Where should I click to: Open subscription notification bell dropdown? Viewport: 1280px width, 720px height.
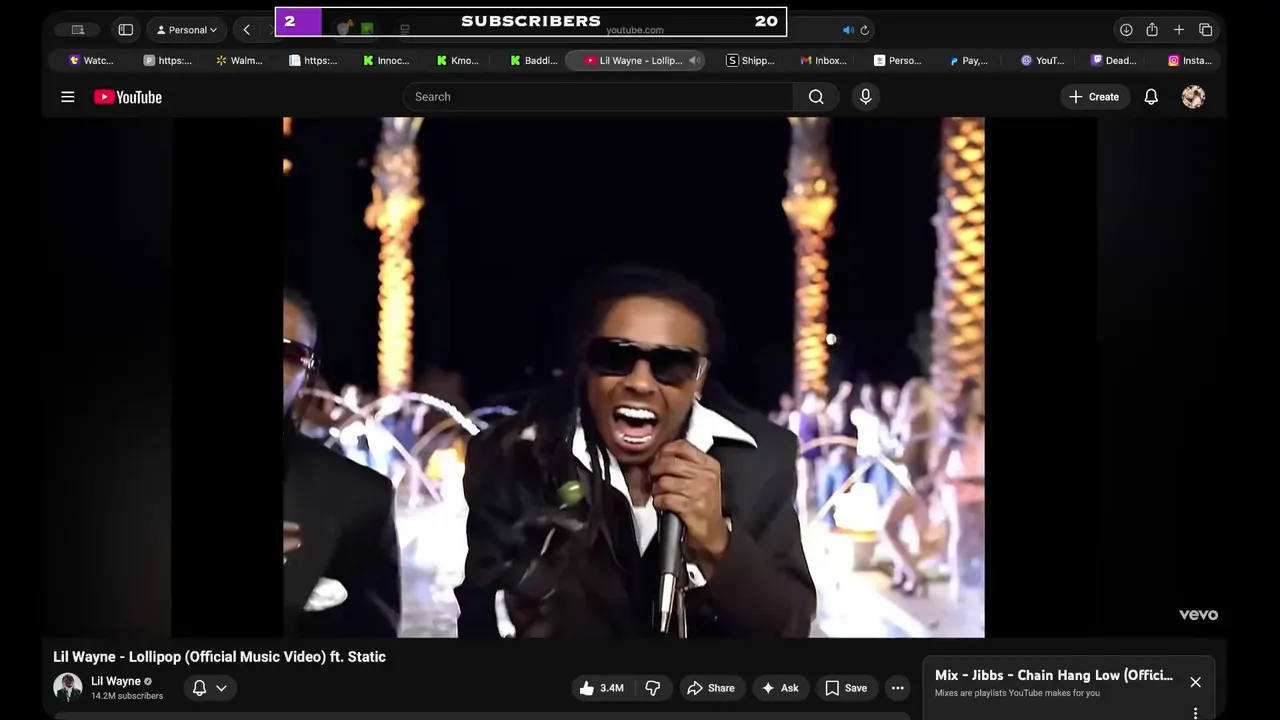pos(210,688)
